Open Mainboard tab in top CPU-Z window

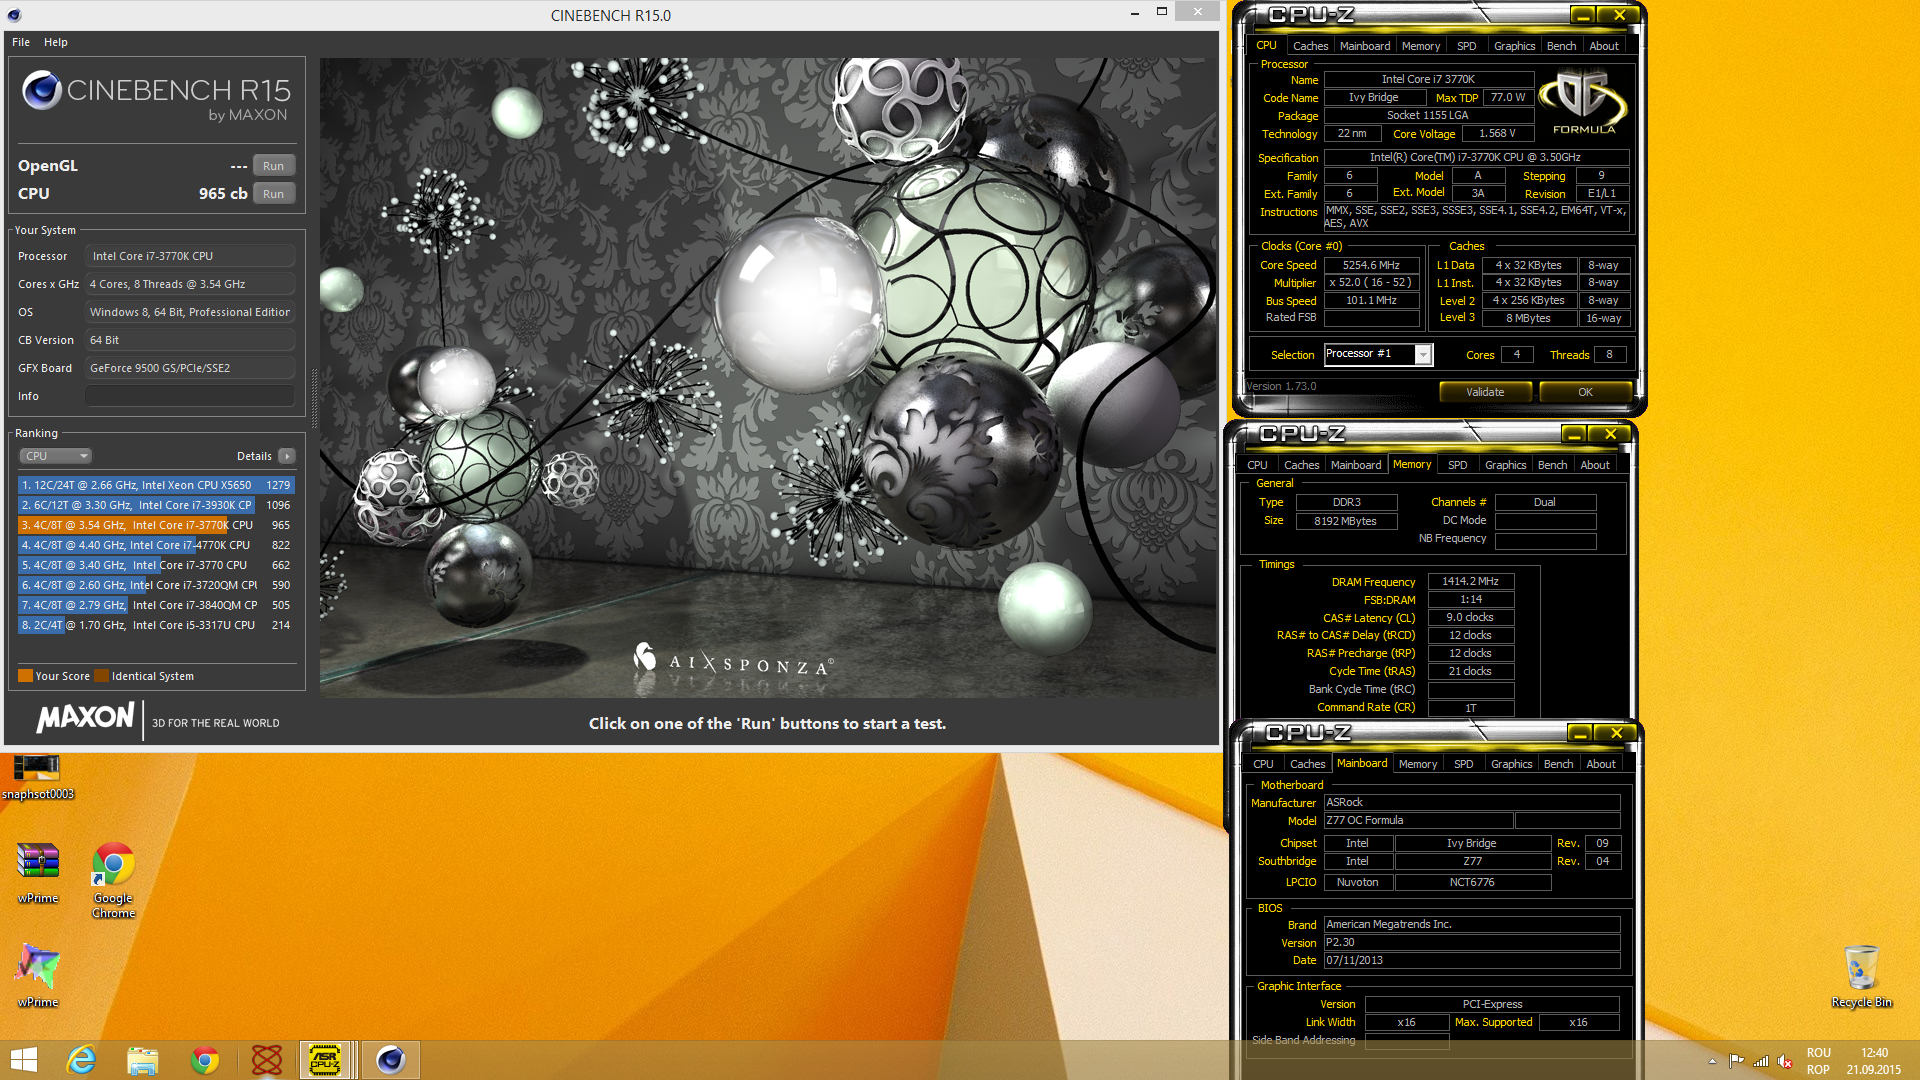click(1365, 46)
